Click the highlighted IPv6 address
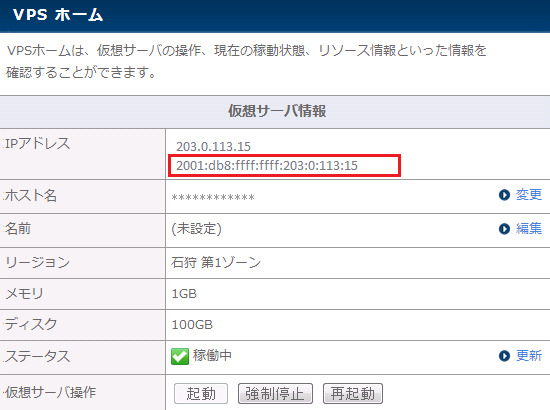Image resolution: width=550 pixels, height=410 pixels. (267, 166)
